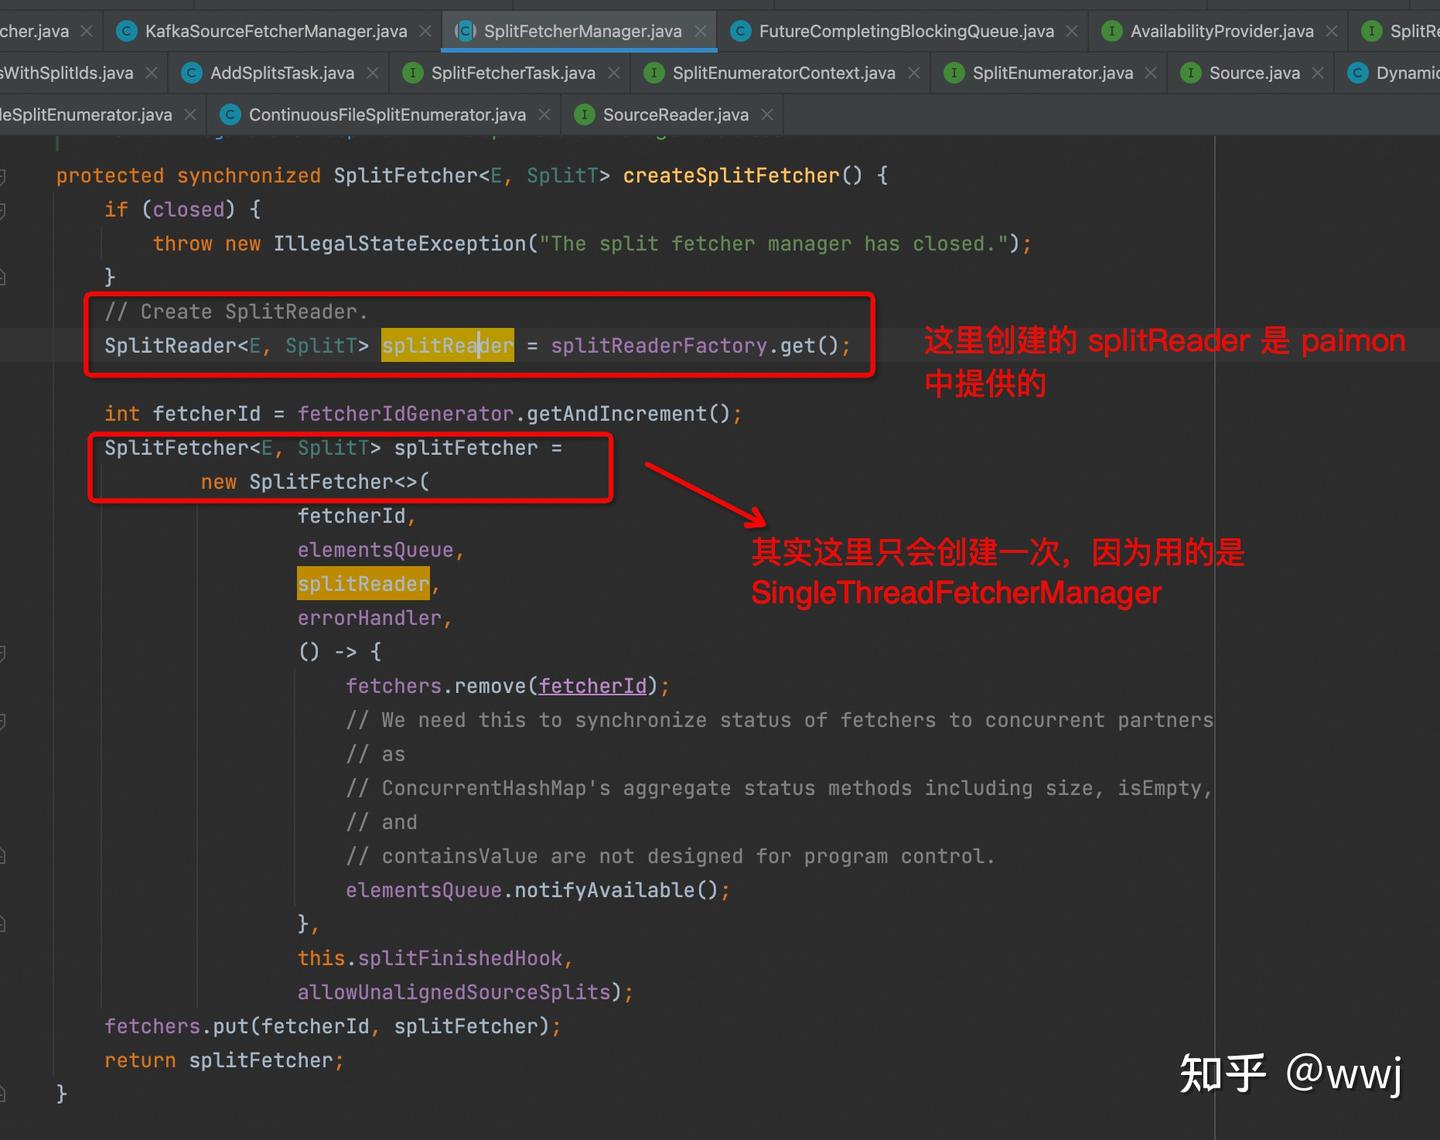Click the class icon on ContinuousFileSplitEnumerator.java tab
Image resolution: width=1440 pixels, height=1140 pixels.
click(x=230, y=114)
